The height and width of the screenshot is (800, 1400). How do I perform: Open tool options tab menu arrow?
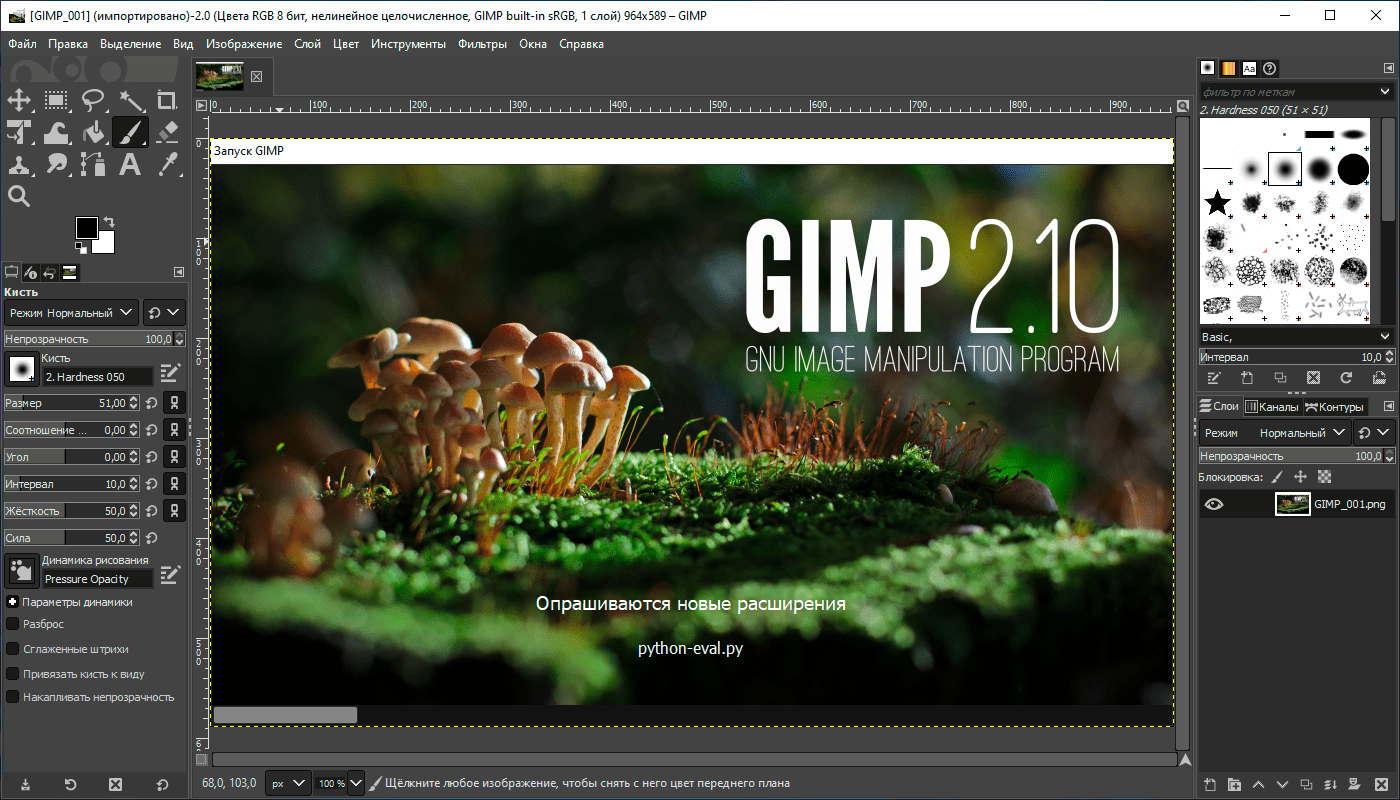pos(179,272)
